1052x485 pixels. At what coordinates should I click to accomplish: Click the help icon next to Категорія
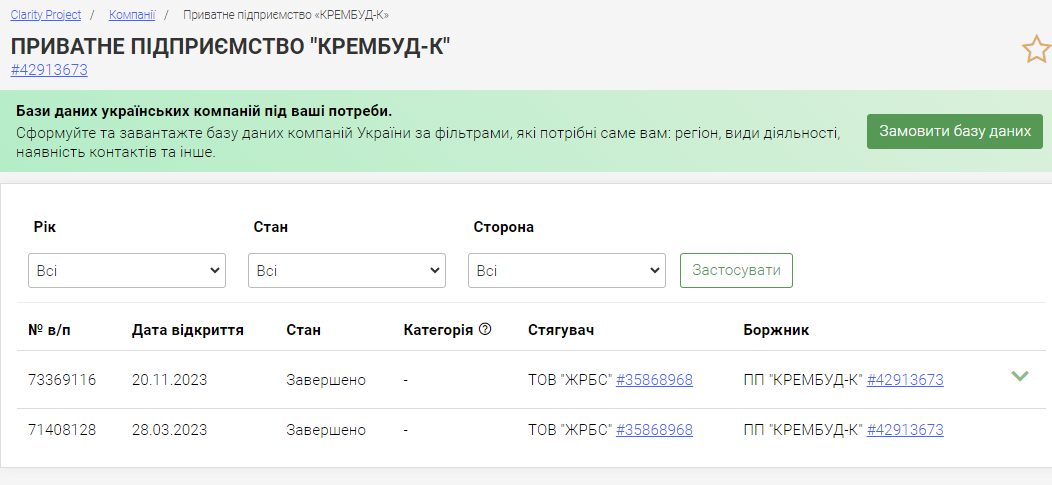pyautogui.click(x=485, y=329)
